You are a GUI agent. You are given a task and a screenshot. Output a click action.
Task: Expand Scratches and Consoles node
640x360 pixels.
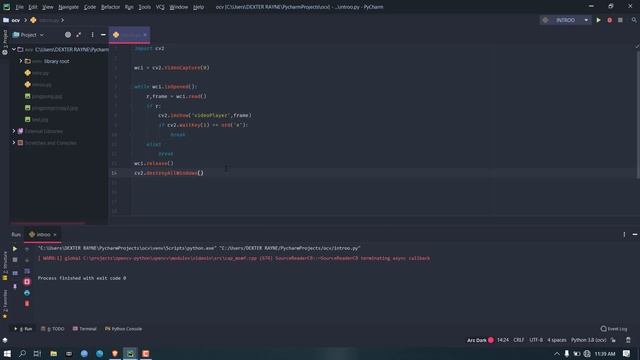point(14,143)
